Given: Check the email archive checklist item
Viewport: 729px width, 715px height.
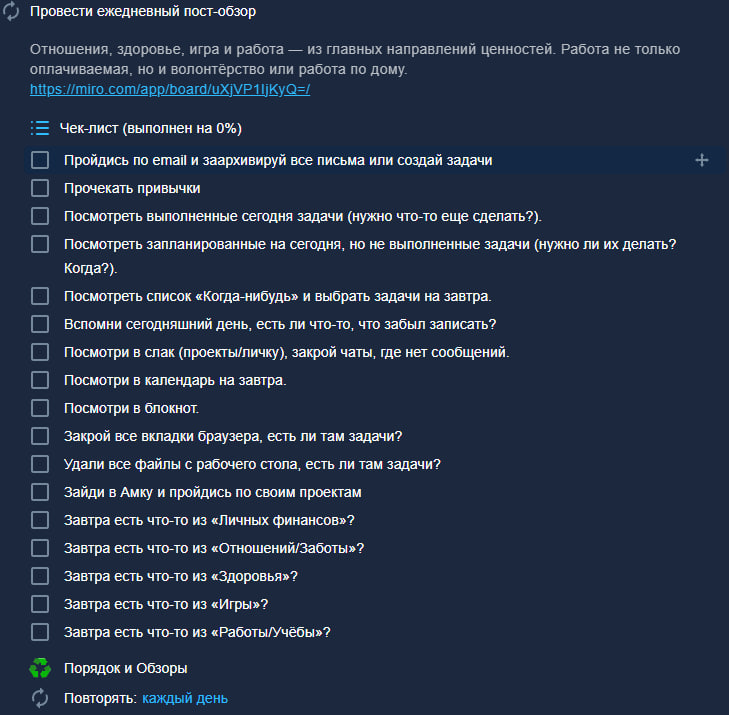Looking at the screenshot, I should pos(40,160).
